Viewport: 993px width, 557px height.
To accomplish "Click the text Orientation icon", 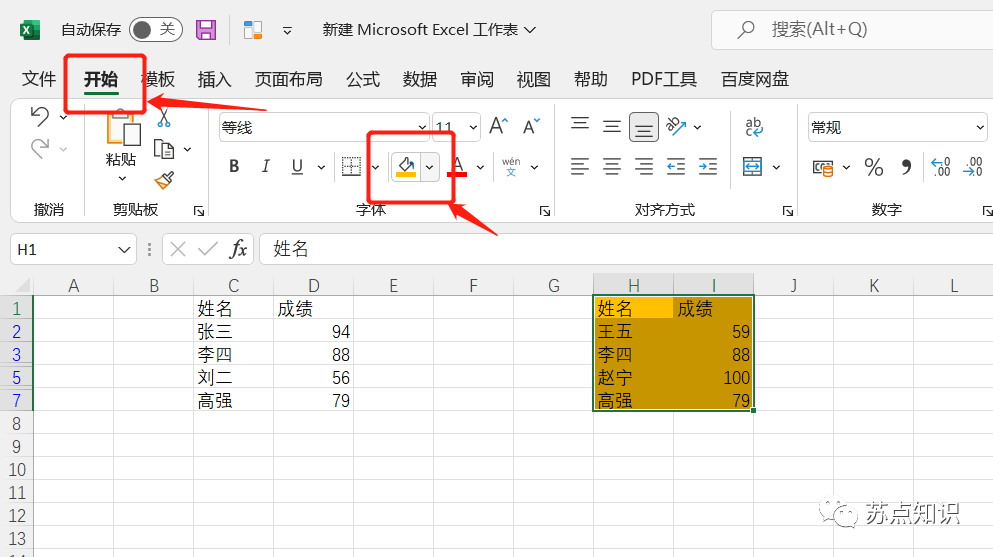I will coord(676,127).
